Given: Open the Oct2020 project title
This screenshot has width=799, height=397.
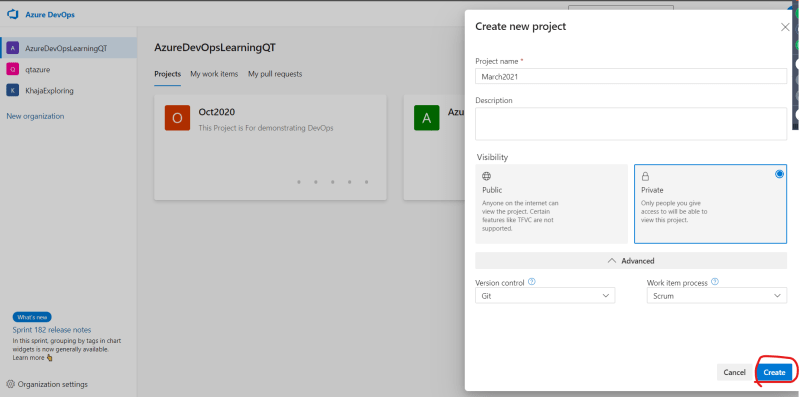Looking at the screenshot, I should point(217,112).
